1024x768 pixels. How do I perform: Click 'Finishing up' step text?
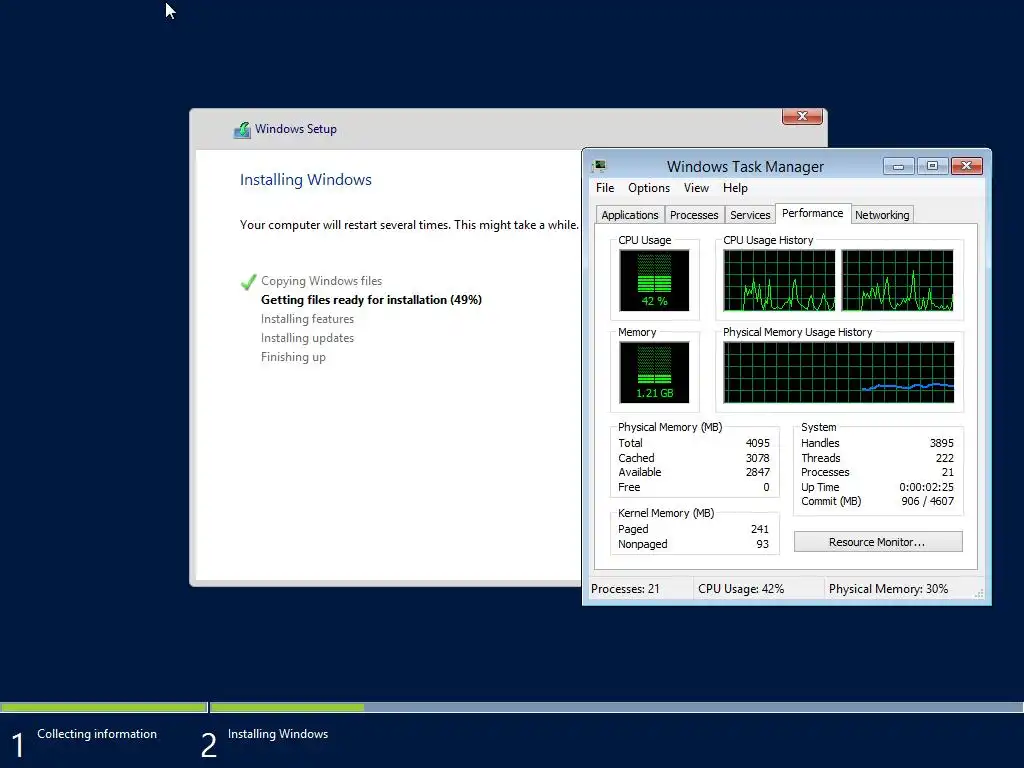(x=293, y=357)
